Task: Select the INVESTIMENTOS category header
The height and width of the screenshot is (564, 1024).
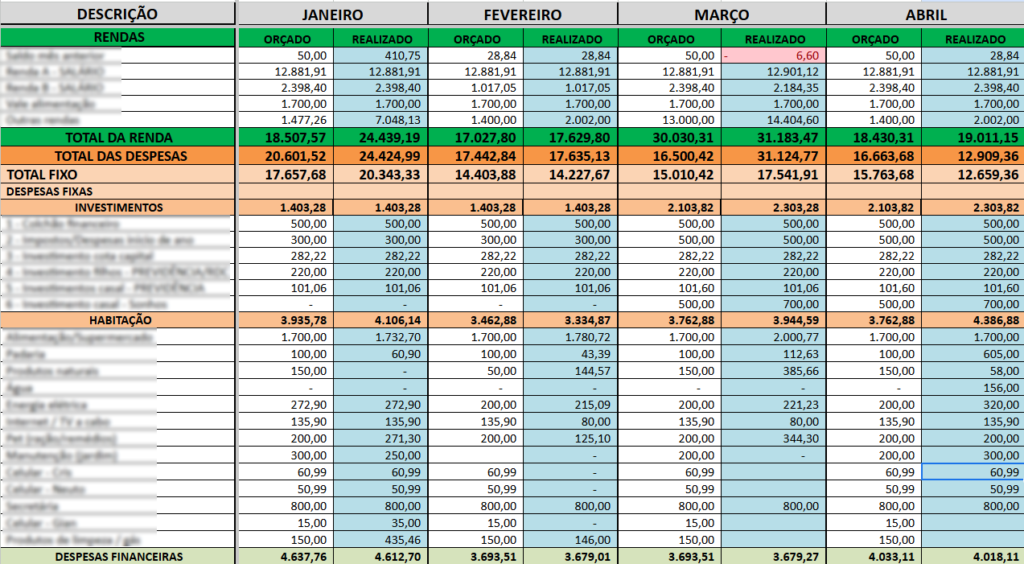Action: (x=117, y=207)
